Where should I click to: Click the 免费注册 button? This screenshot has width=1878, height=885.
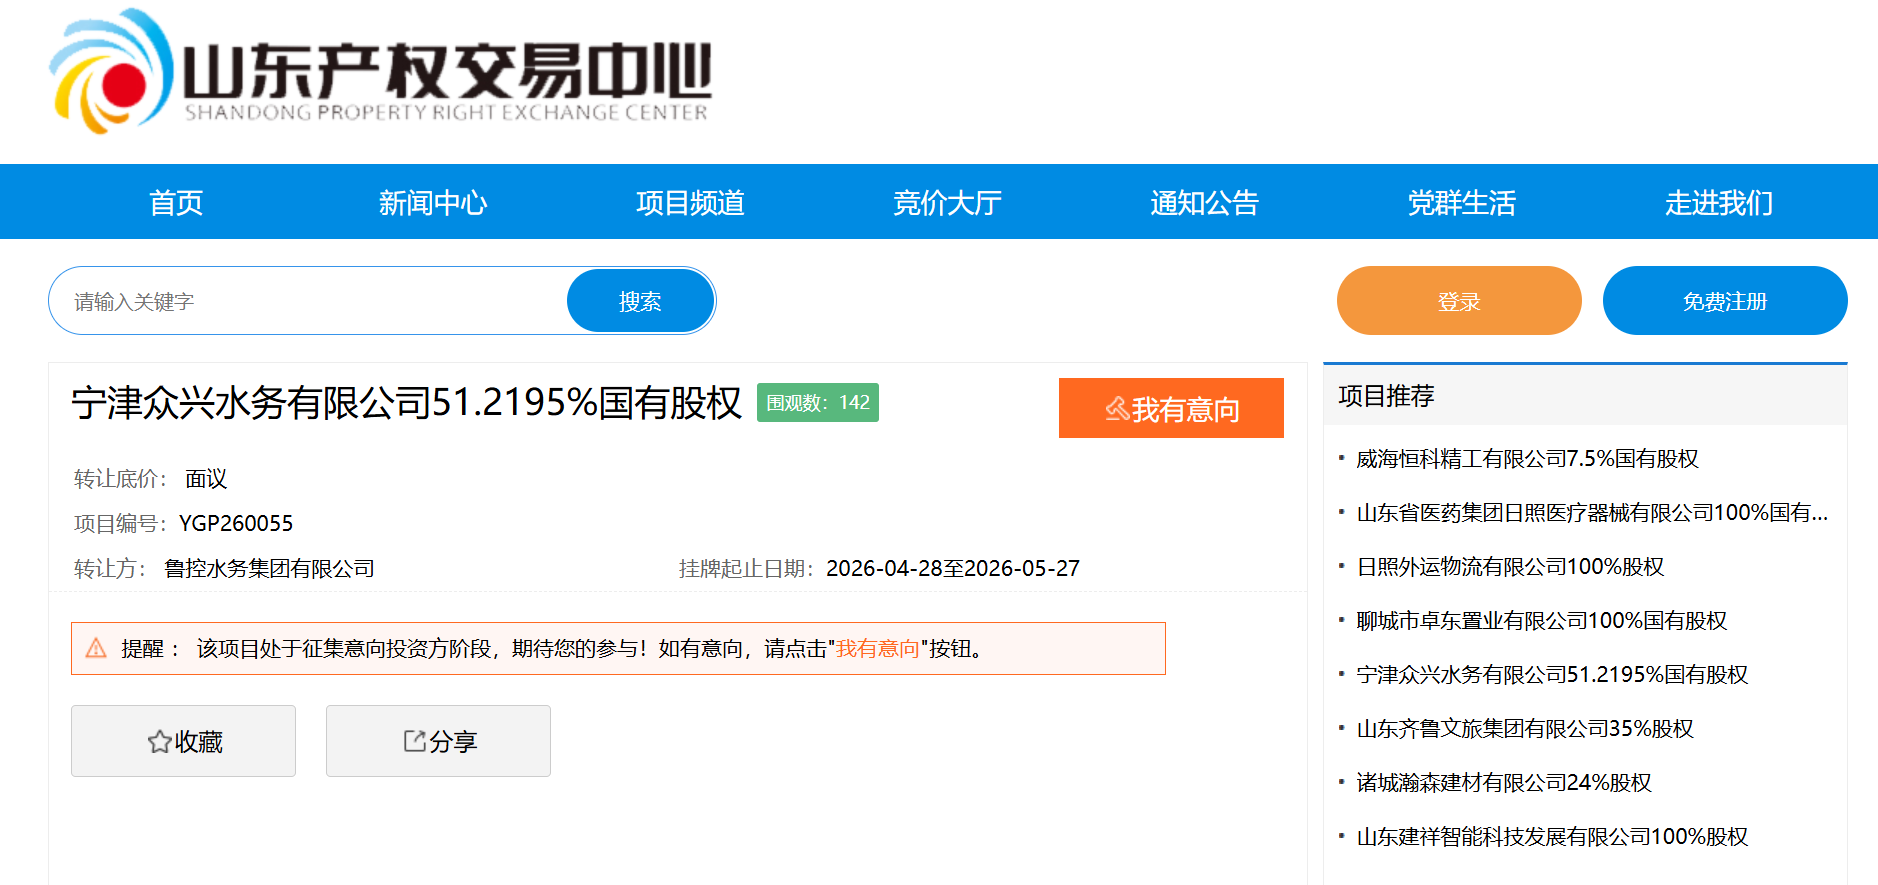(x=1725, y=301)
